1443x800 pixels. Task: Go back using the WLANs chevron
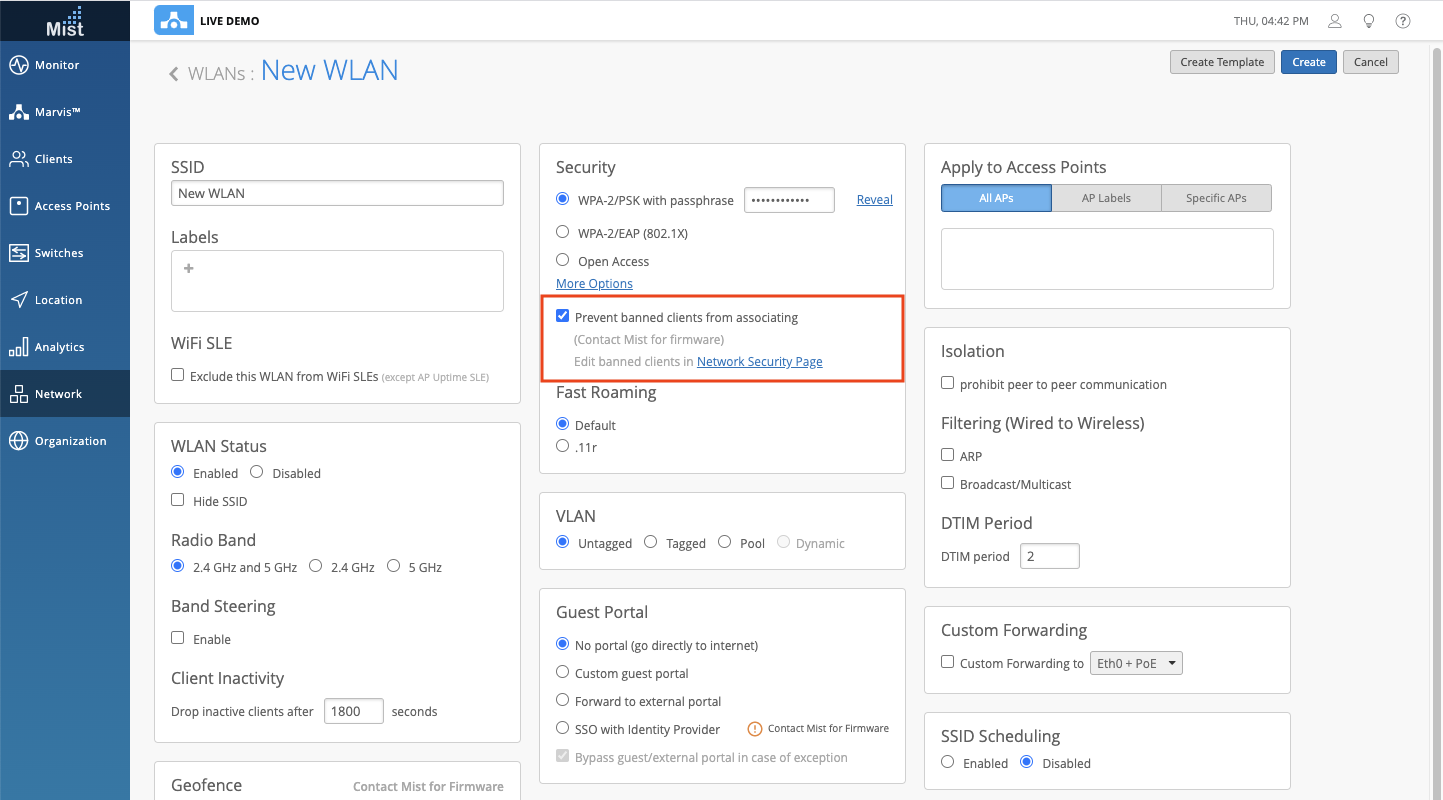pyautogui.click(x=174, y=73)
